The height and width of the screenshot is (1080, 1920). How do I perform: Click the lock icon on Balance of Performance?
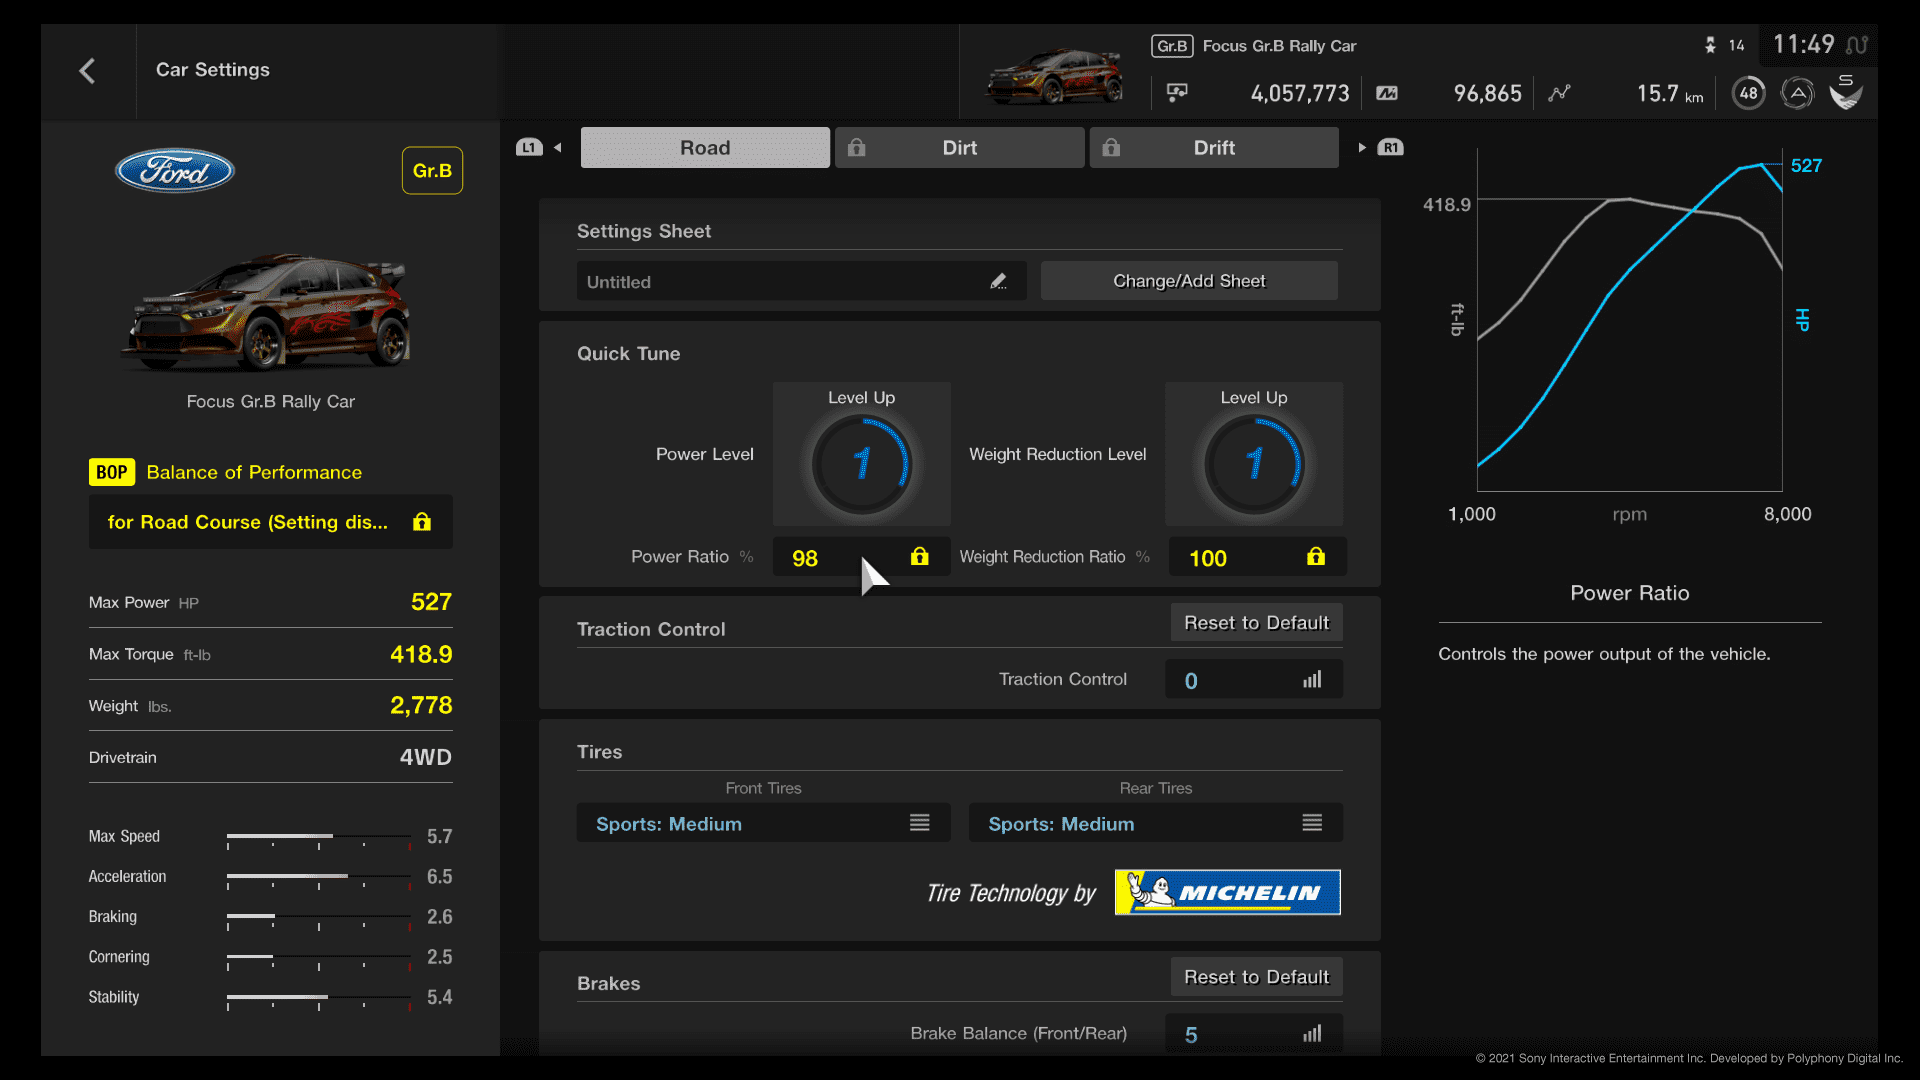pyautogui.click(x=422, y=522)
